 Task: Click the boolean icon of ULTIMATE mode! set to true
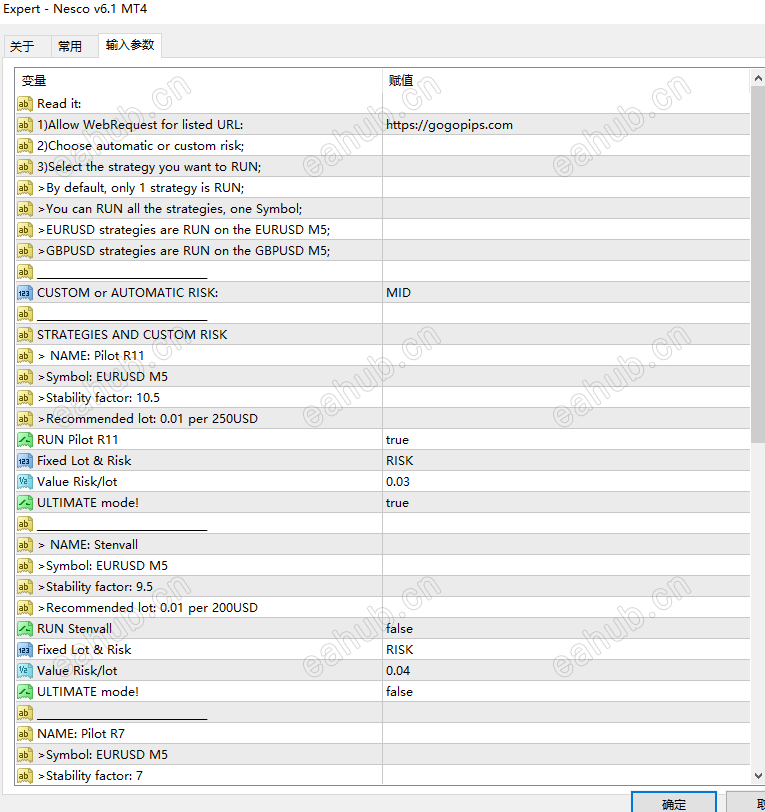[24, 503]
